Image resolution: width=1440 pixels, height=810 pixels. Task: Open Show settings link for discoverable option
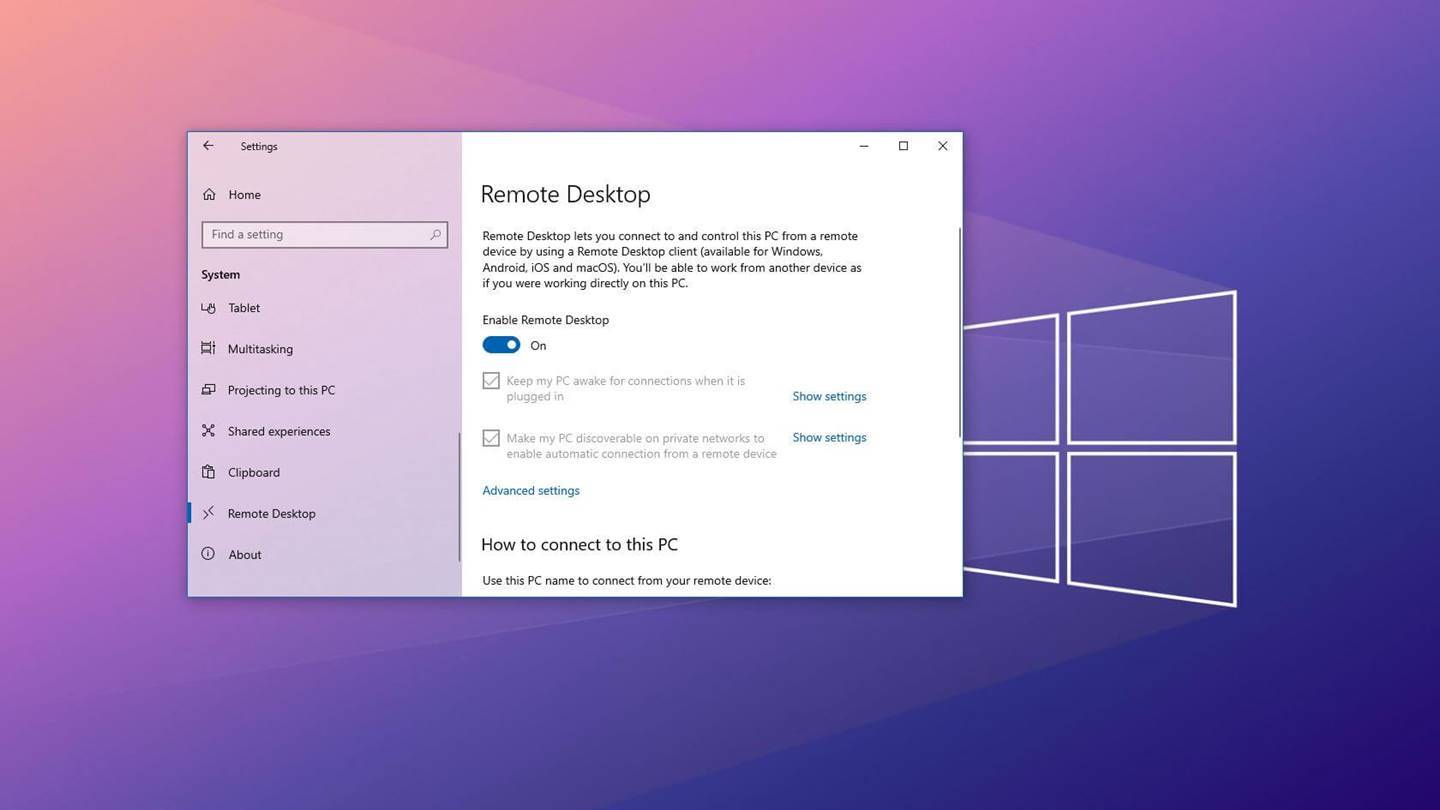(829, 437)
